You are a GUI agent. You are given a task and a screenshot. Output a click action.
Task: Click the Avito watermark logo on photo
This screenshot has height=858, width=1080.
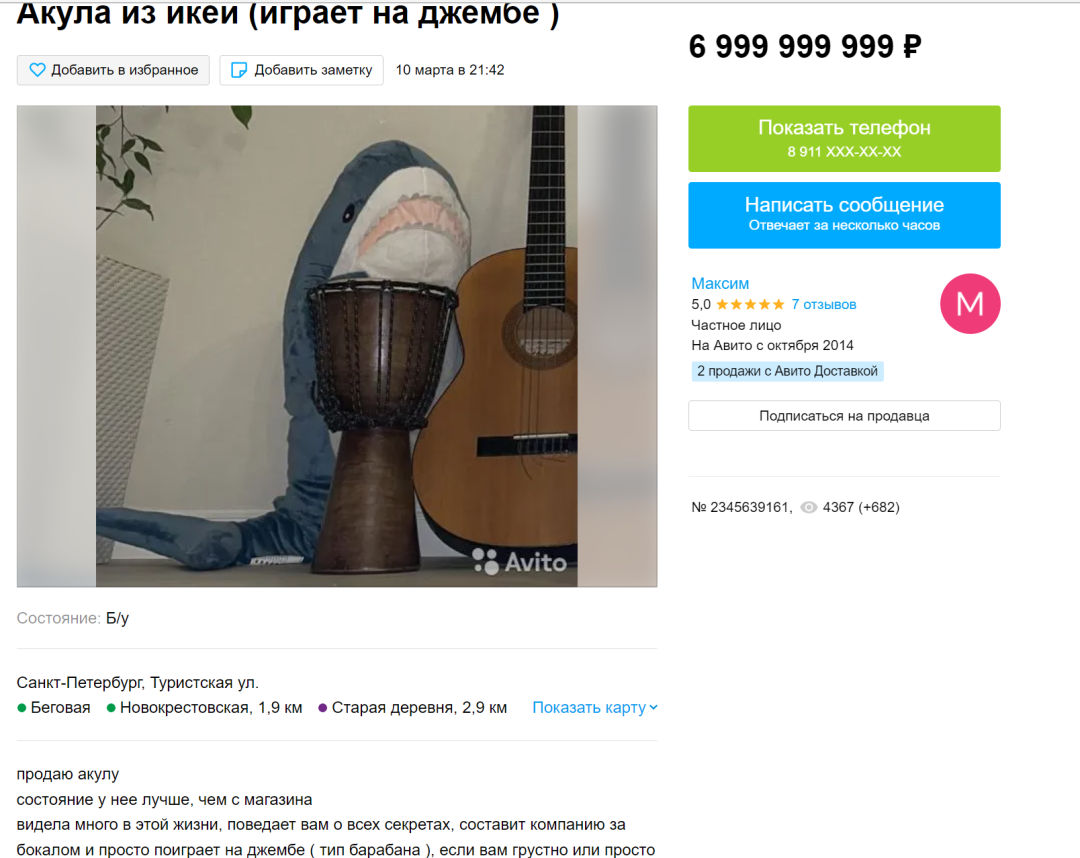(x=520, y=561)
